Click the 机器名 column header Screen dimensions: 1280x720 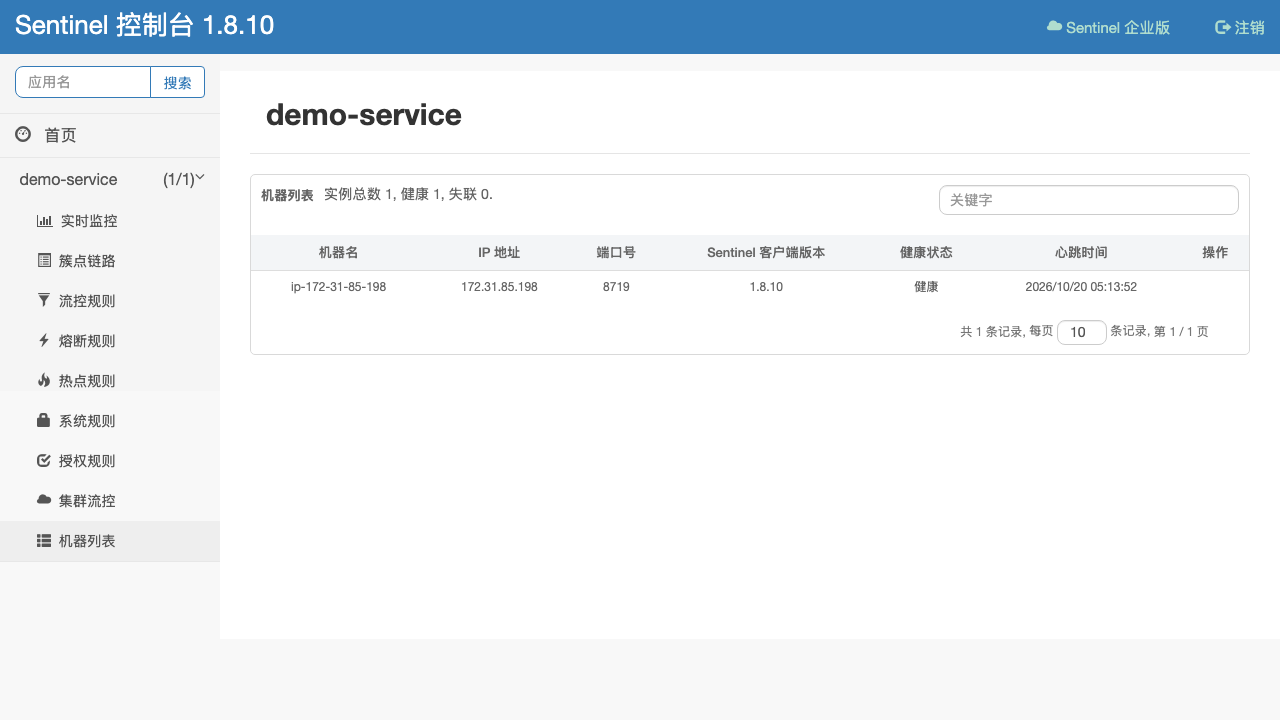point(338,253)
